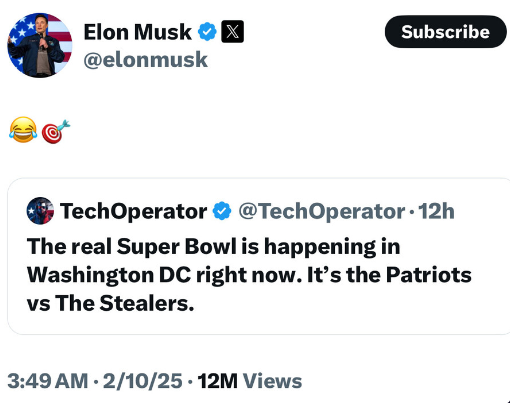Click the 12h quoted post timestamp
Image resolution: width=510 pixels, height=403 pixels.
pos(436,211)
